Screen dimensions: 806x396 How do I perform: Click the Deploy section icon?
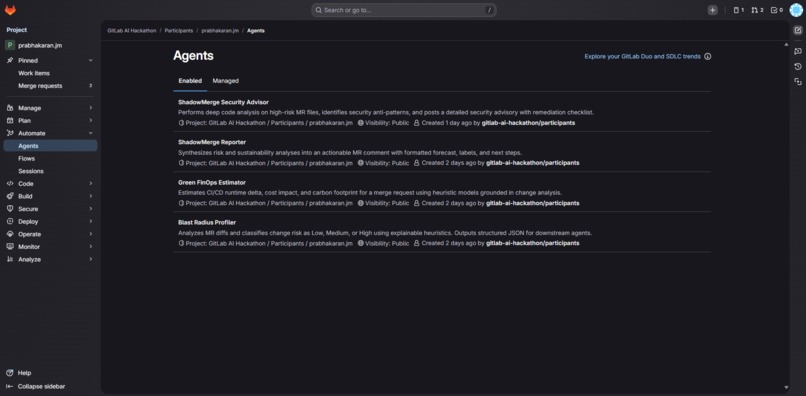(10, 222)
